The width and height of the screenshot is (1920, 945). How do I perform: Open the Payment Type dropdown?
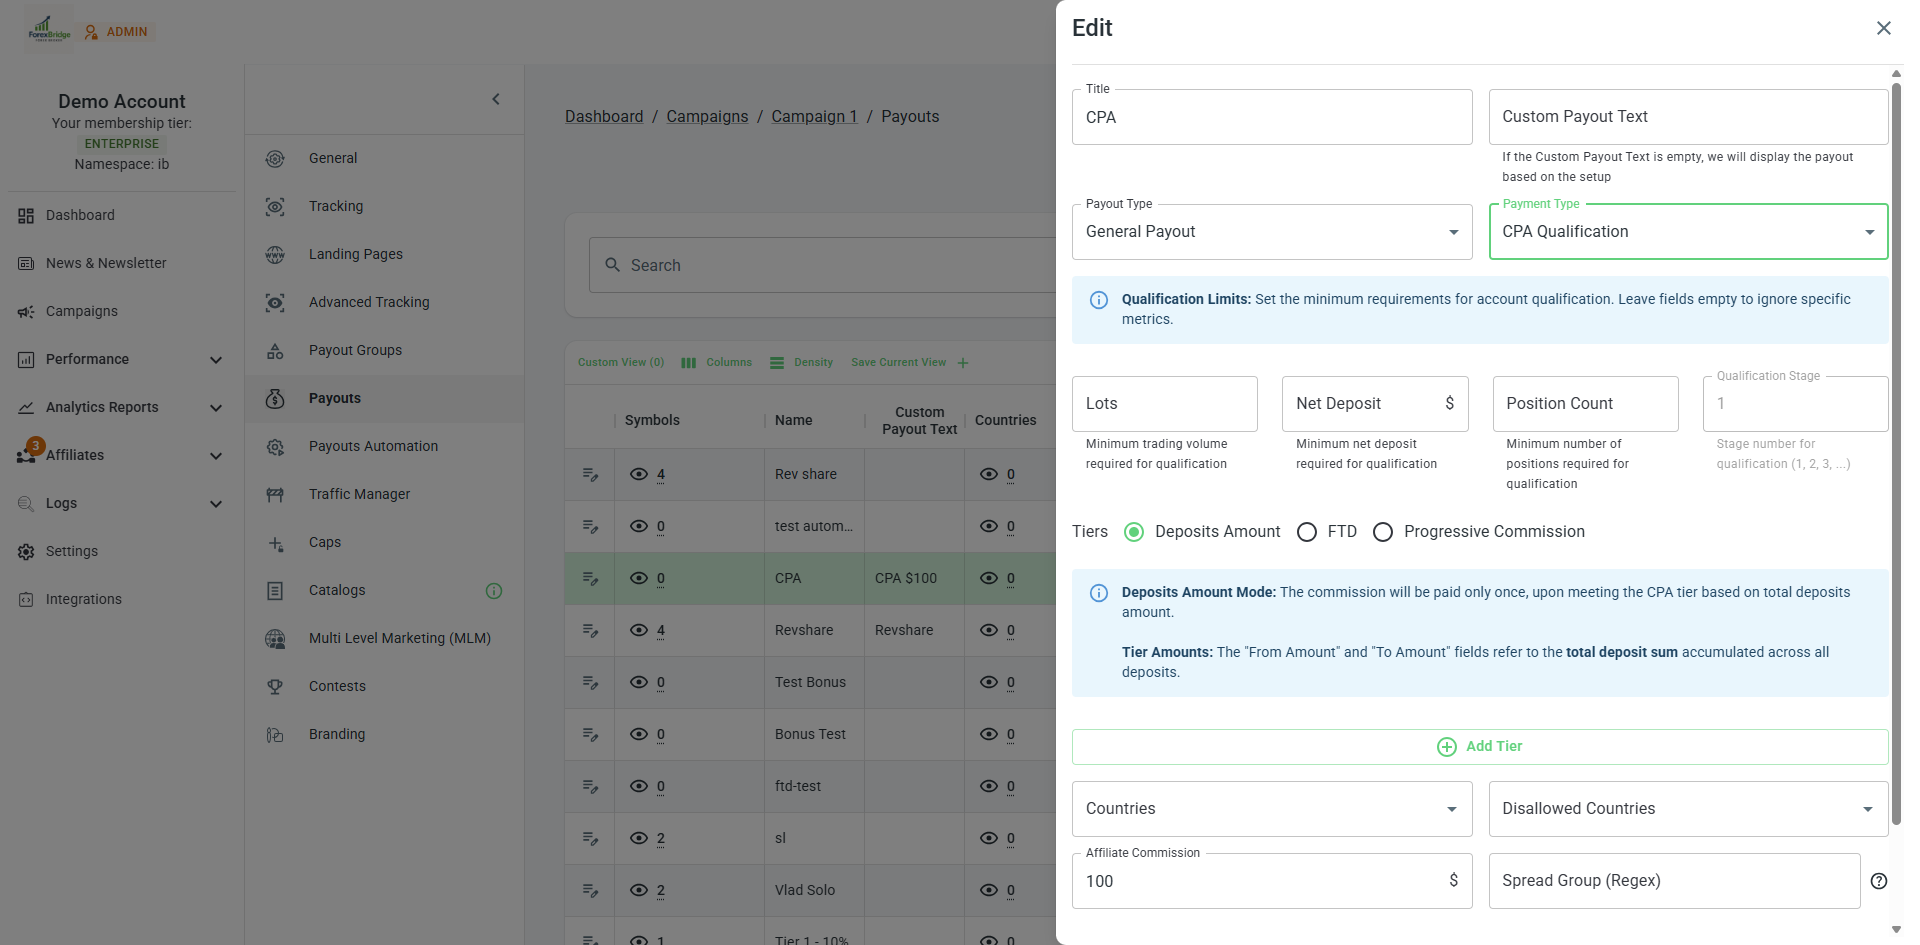click(x=1687, y=232)
